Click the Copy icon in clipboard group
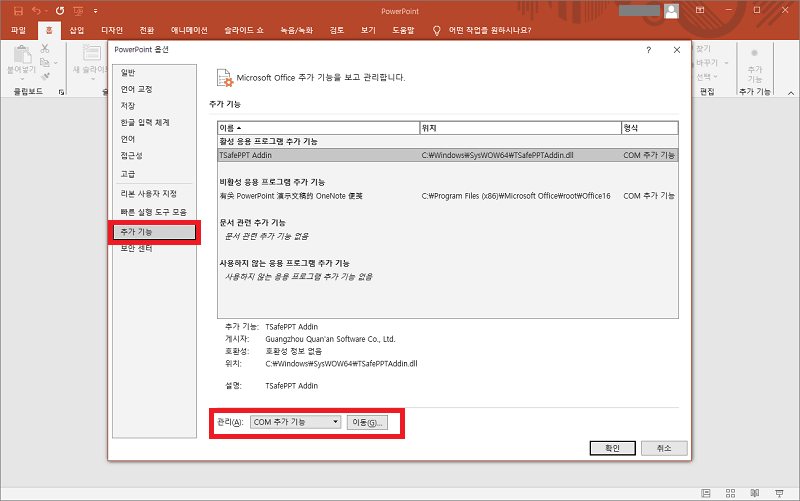This screenshot has height=501, width=800. (x=45, y=62)
